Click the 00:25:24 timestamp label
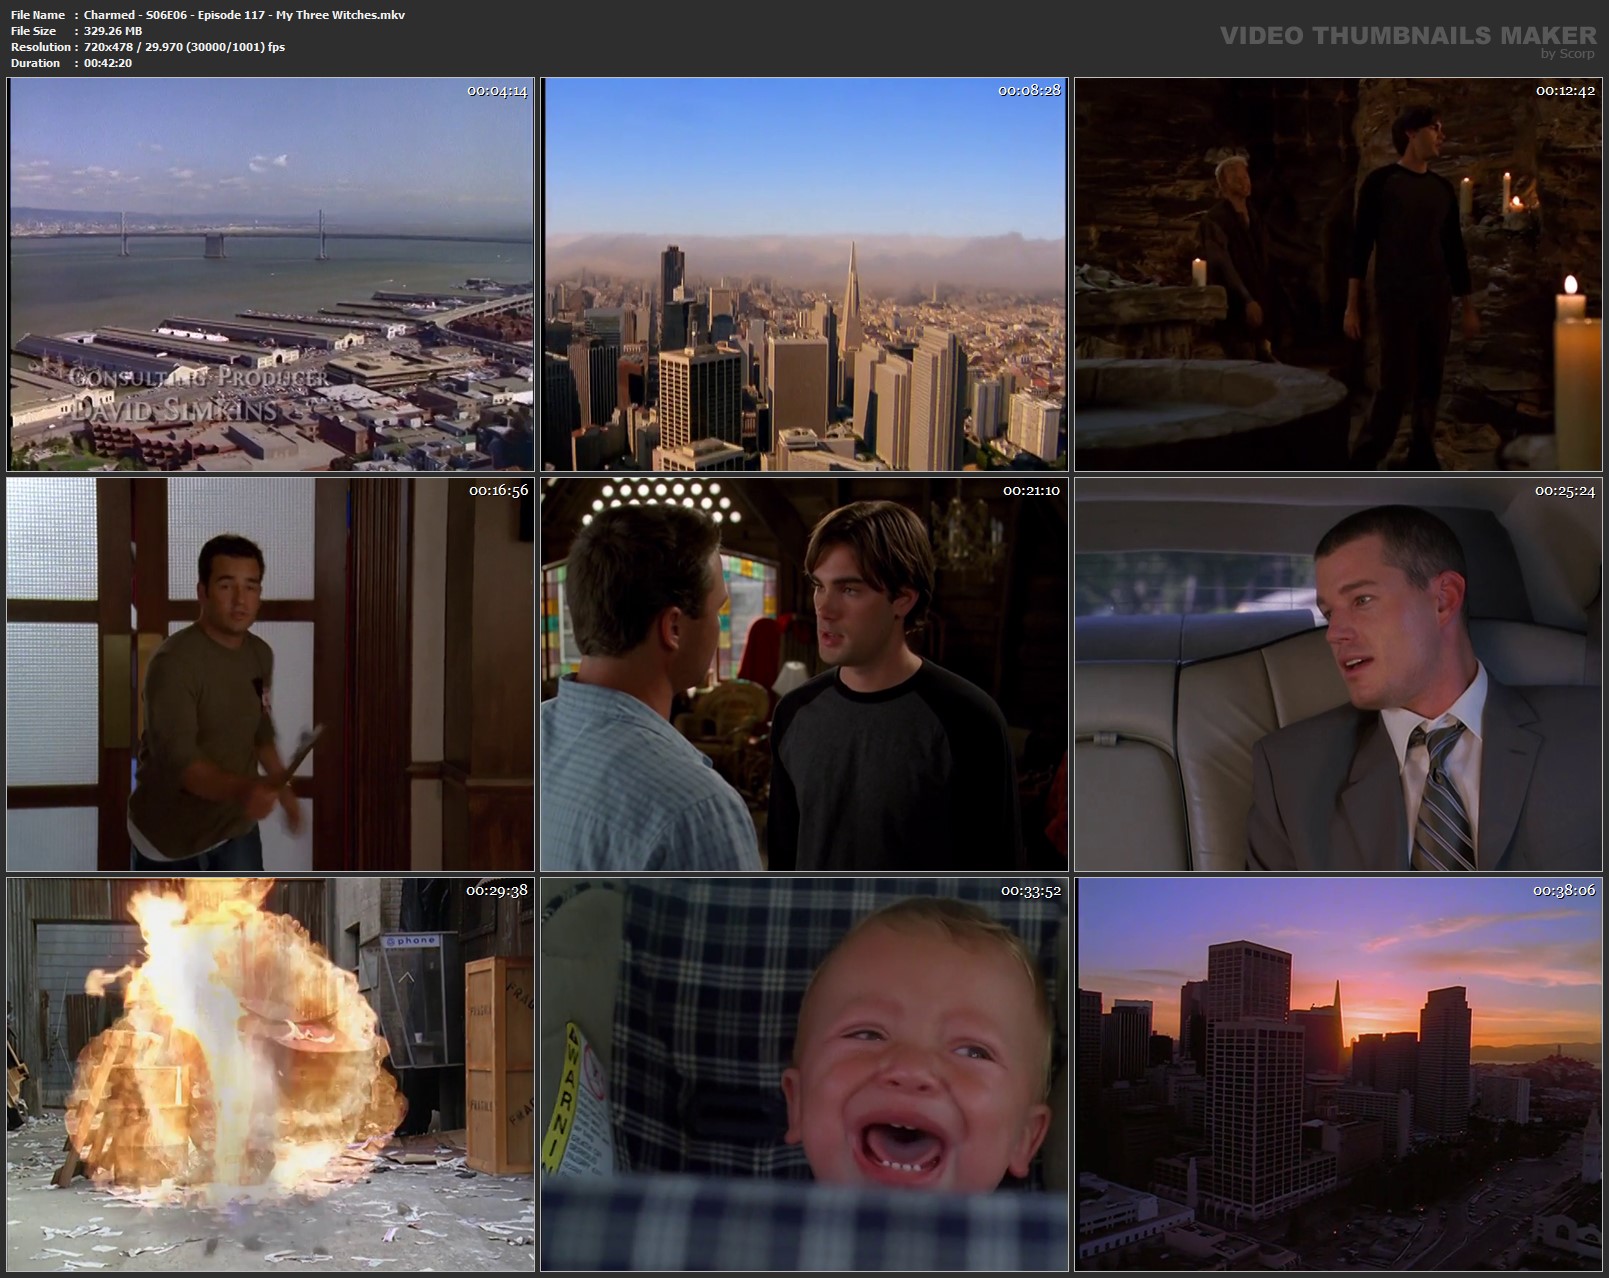 (1565, 490)
